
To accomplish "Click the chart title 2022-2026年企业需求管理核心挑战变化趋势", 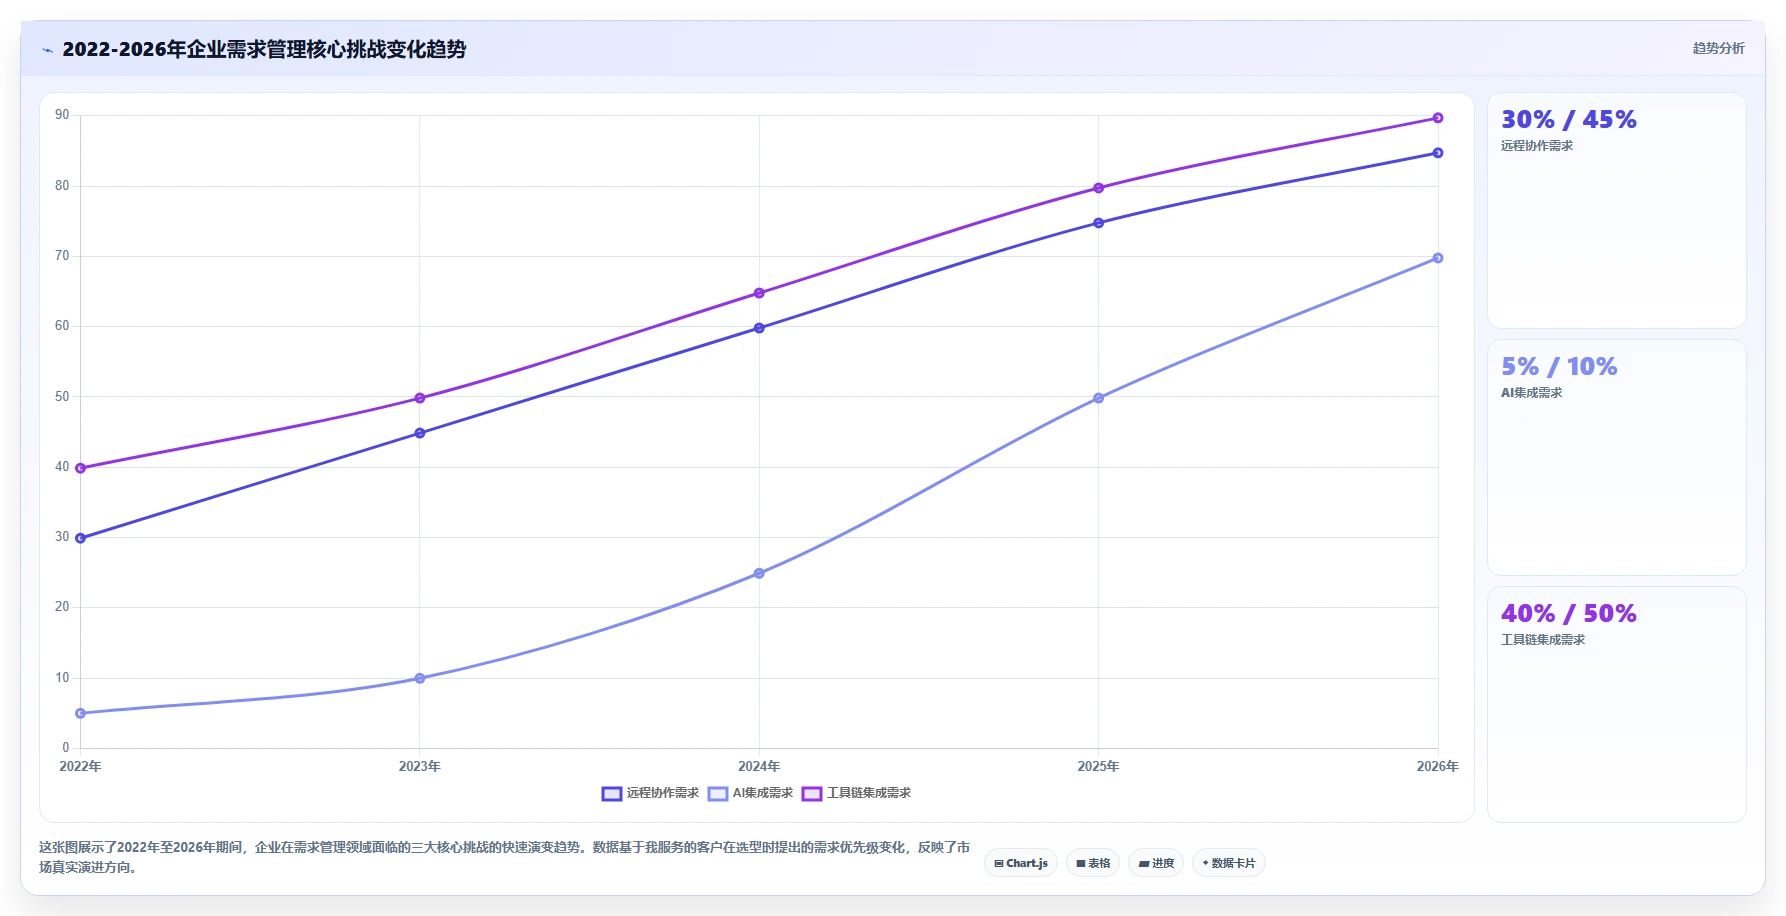I will pos(264,49).
